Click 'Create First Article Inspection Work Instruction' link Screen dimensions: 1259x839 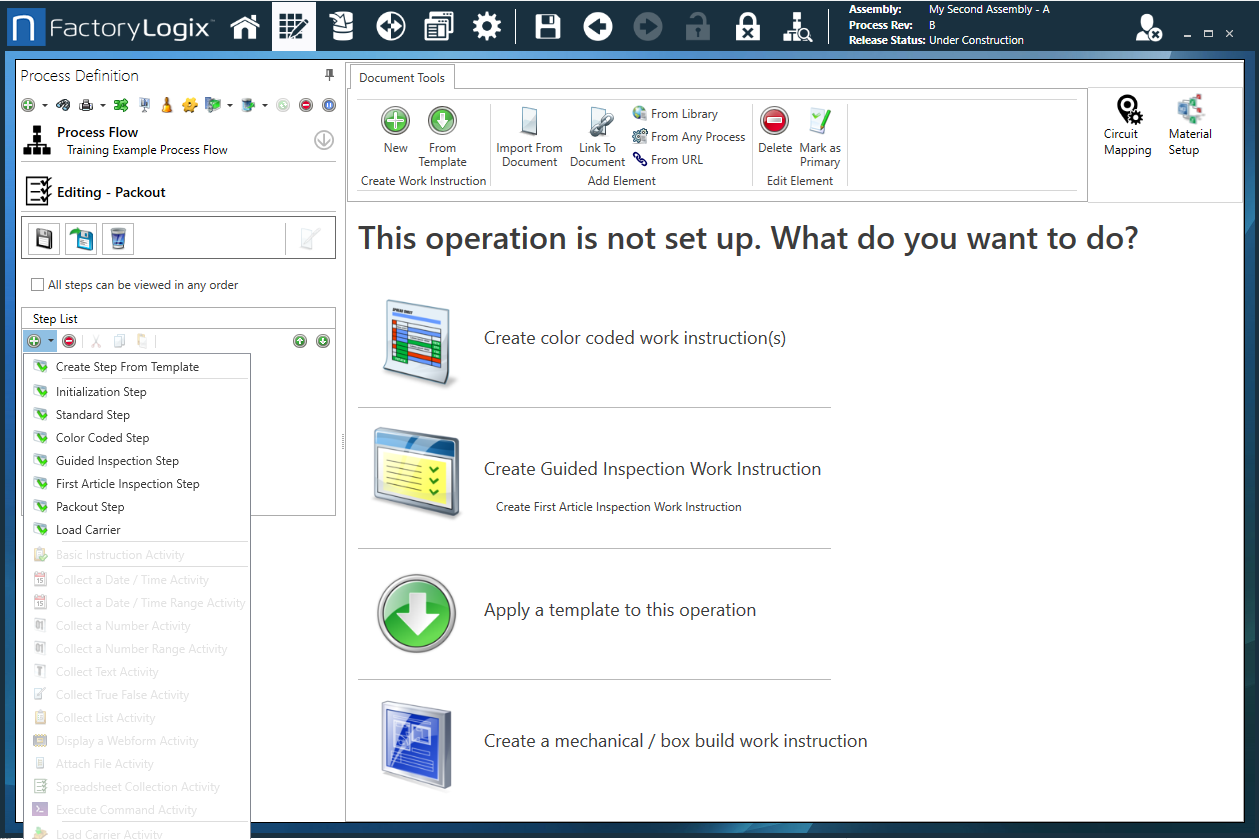[618, 507]
